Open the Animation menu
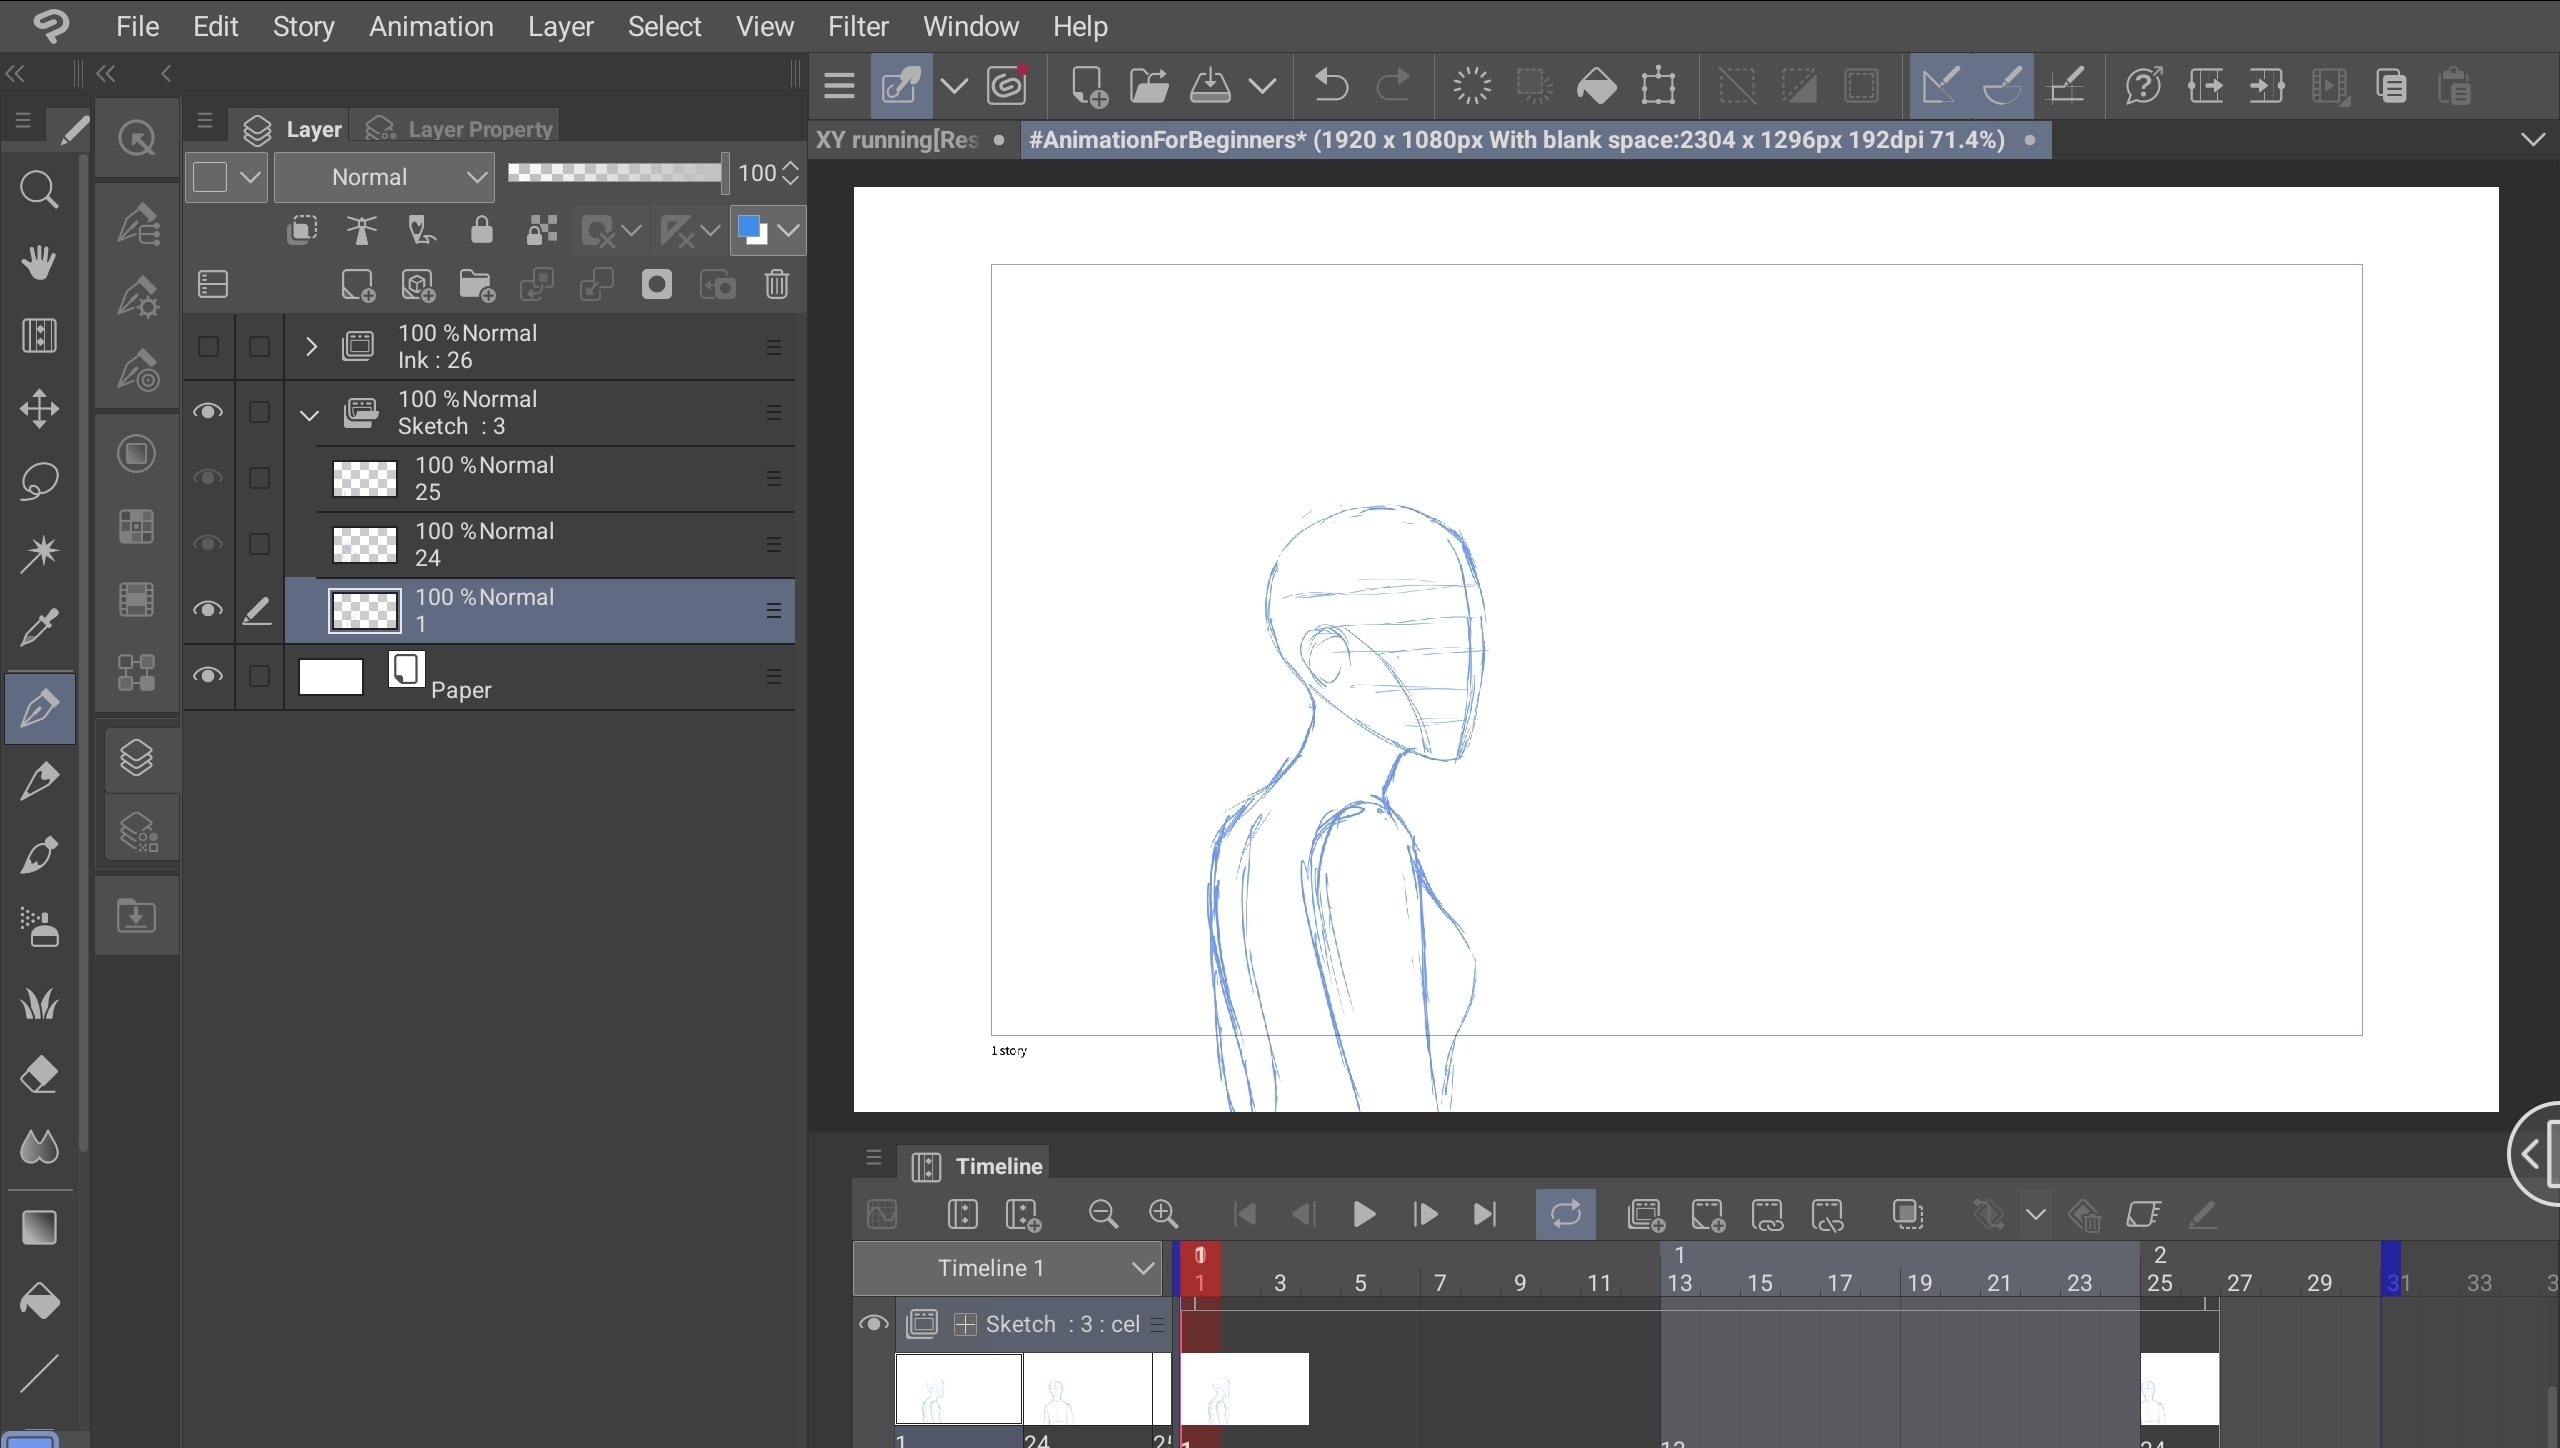This screenshot has height=1448, width=2560. pos(431,26)
